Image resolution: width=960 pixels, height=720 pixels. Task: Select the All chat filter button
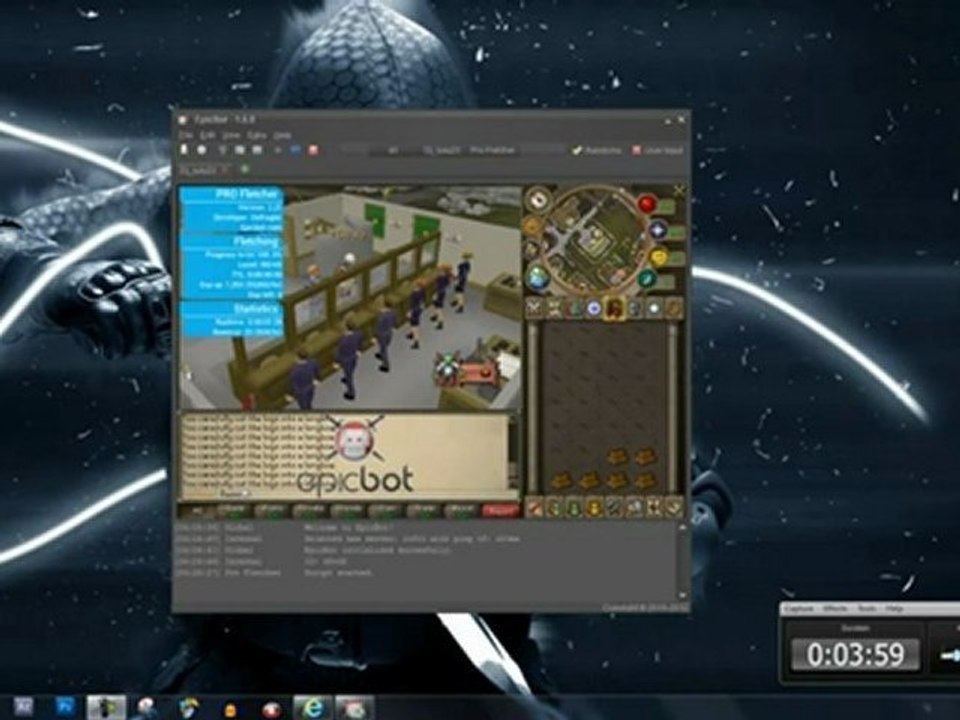[197, 510]
